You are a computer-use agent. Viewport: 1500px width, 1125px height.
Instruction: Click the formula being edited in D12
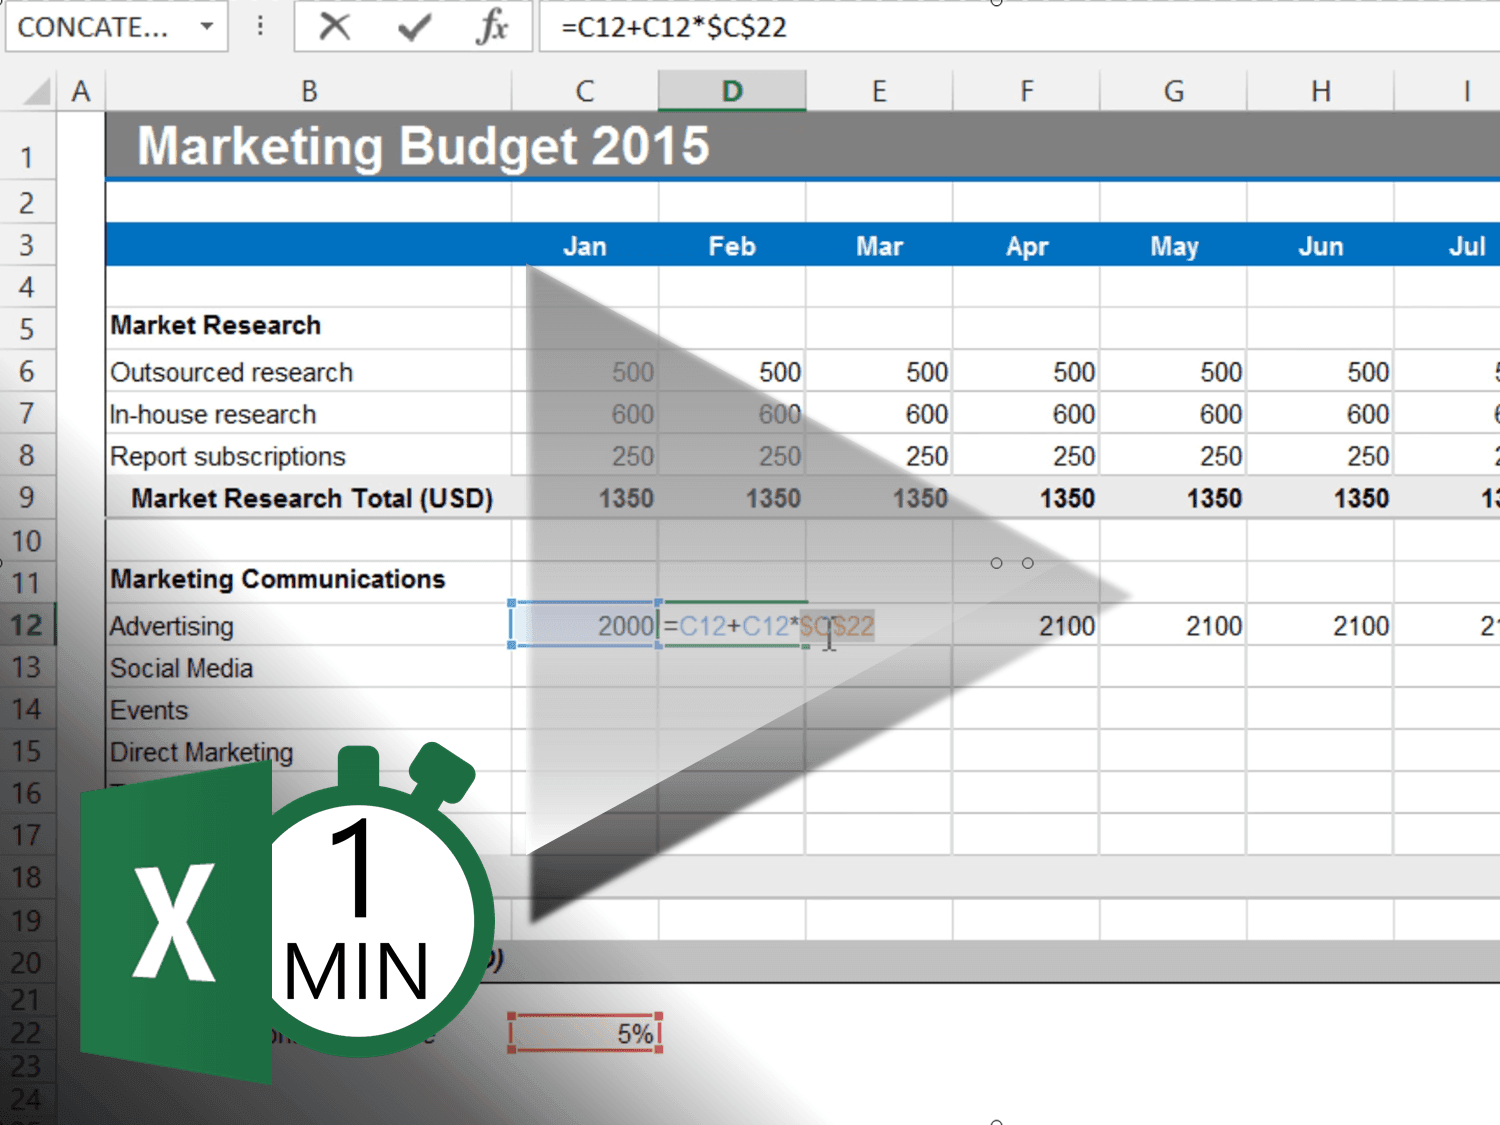click(769, 626)
